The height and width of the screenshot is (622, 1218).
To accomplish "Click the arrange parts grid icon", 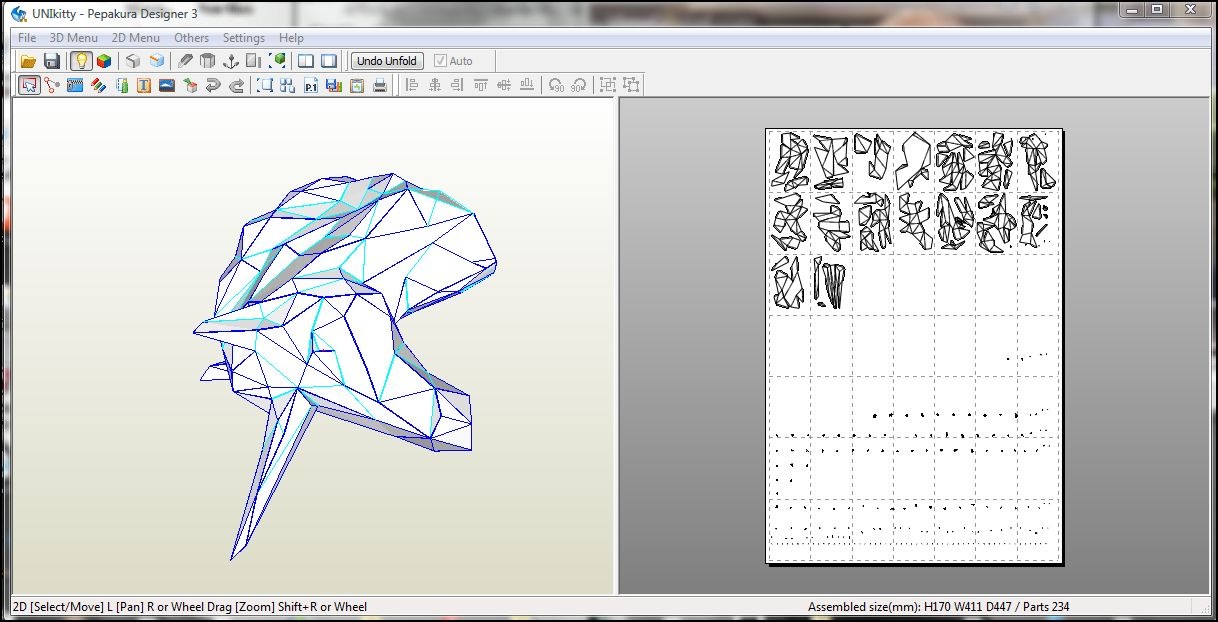I will pos(288,85).
